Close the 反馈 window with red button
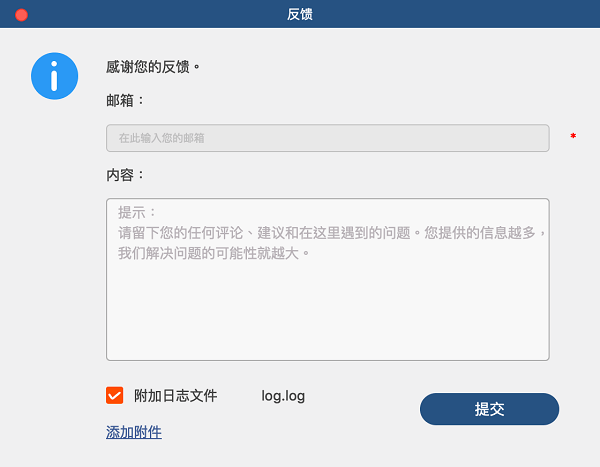 pos(21,15)
